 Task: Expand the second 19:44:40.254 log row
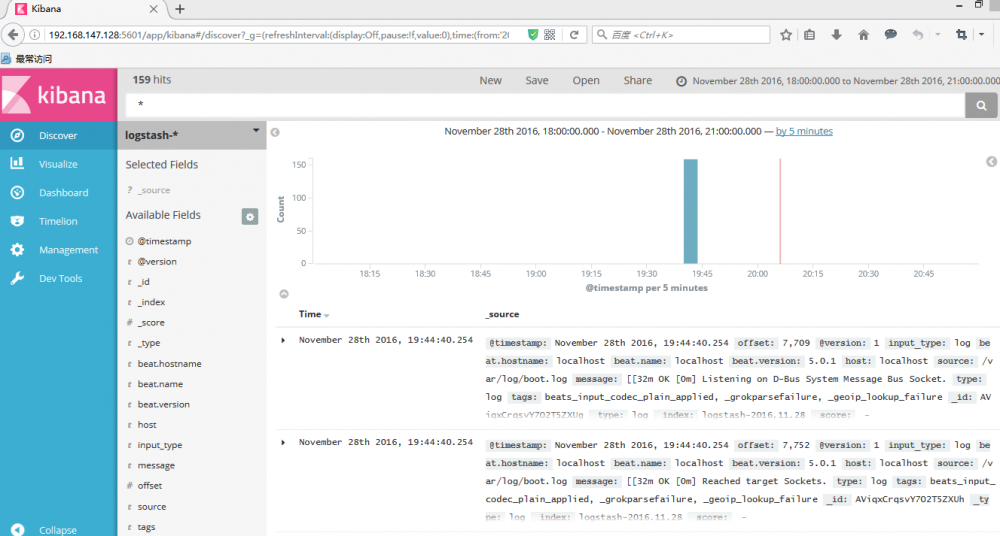(283, 442)
